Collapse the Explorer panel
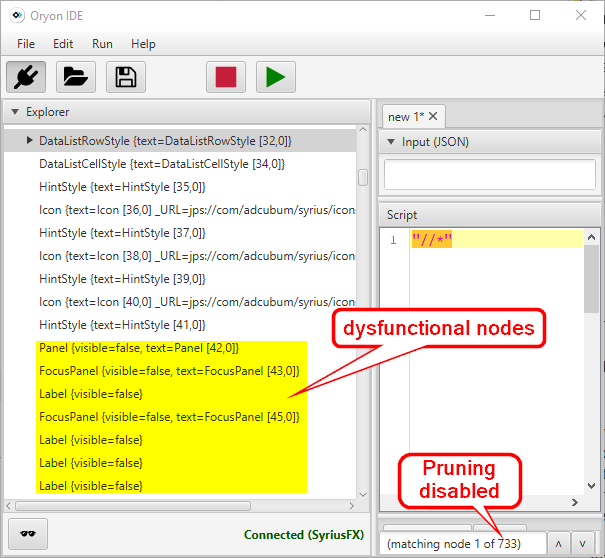The image size is (605, 558). click(13, 112)
